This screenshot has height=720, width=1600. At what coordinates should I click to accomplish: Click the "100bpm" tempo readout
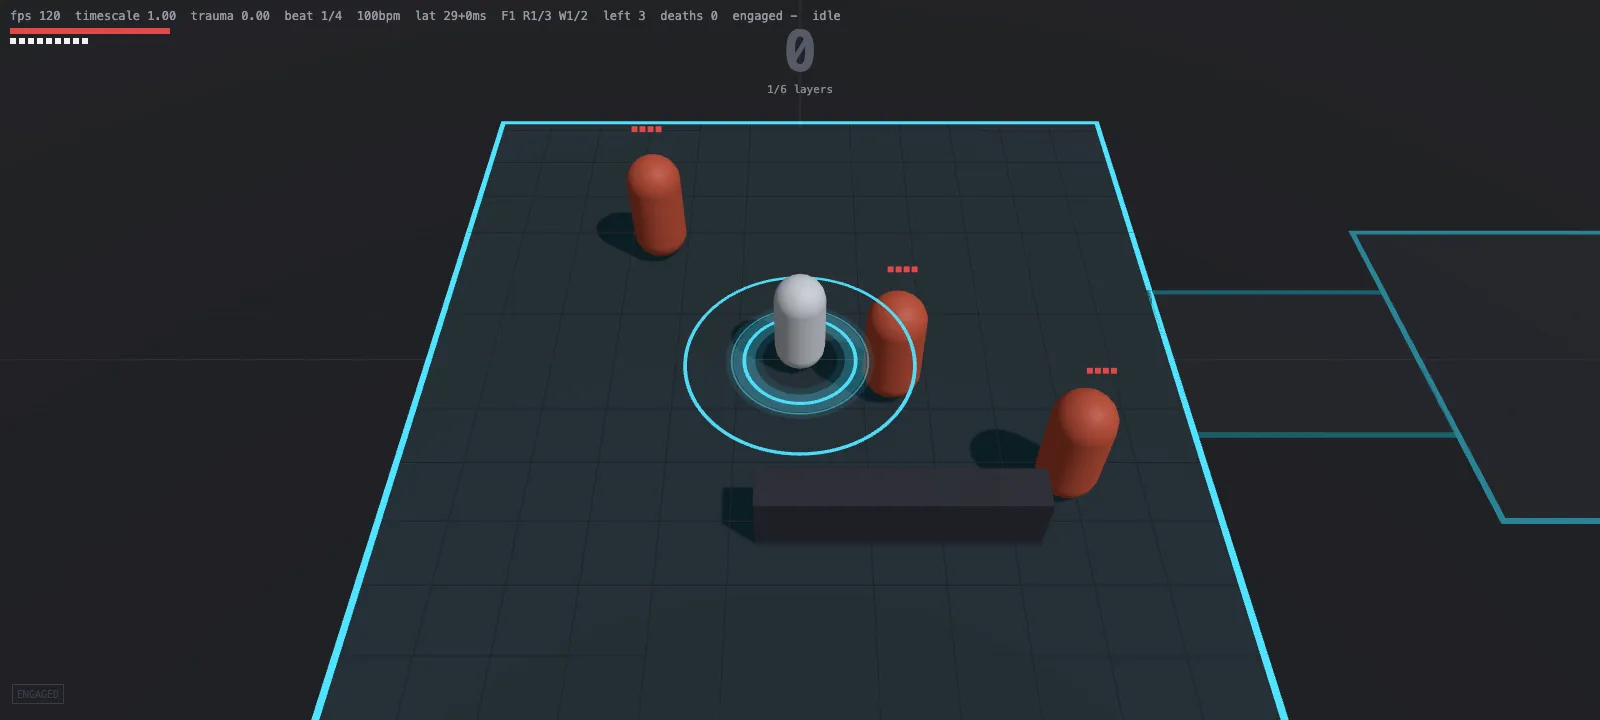pyautogui.click(x=378, y=16)
